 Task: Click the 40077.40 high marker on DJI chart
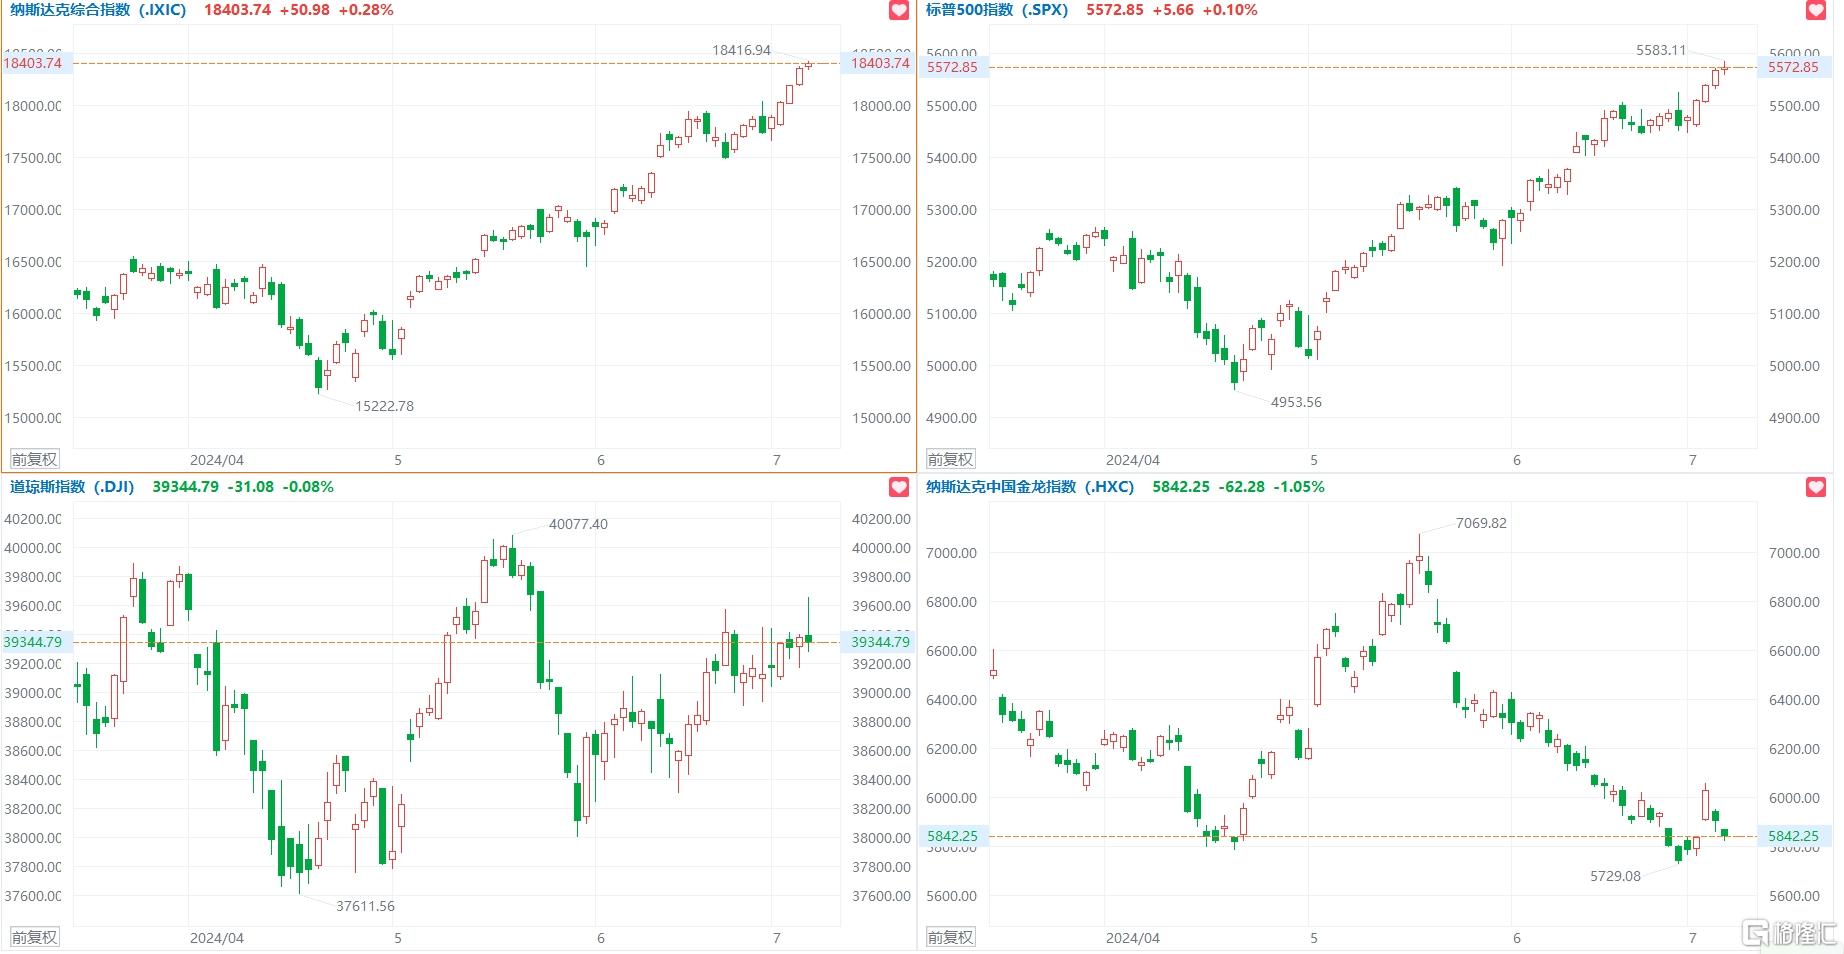578,524
